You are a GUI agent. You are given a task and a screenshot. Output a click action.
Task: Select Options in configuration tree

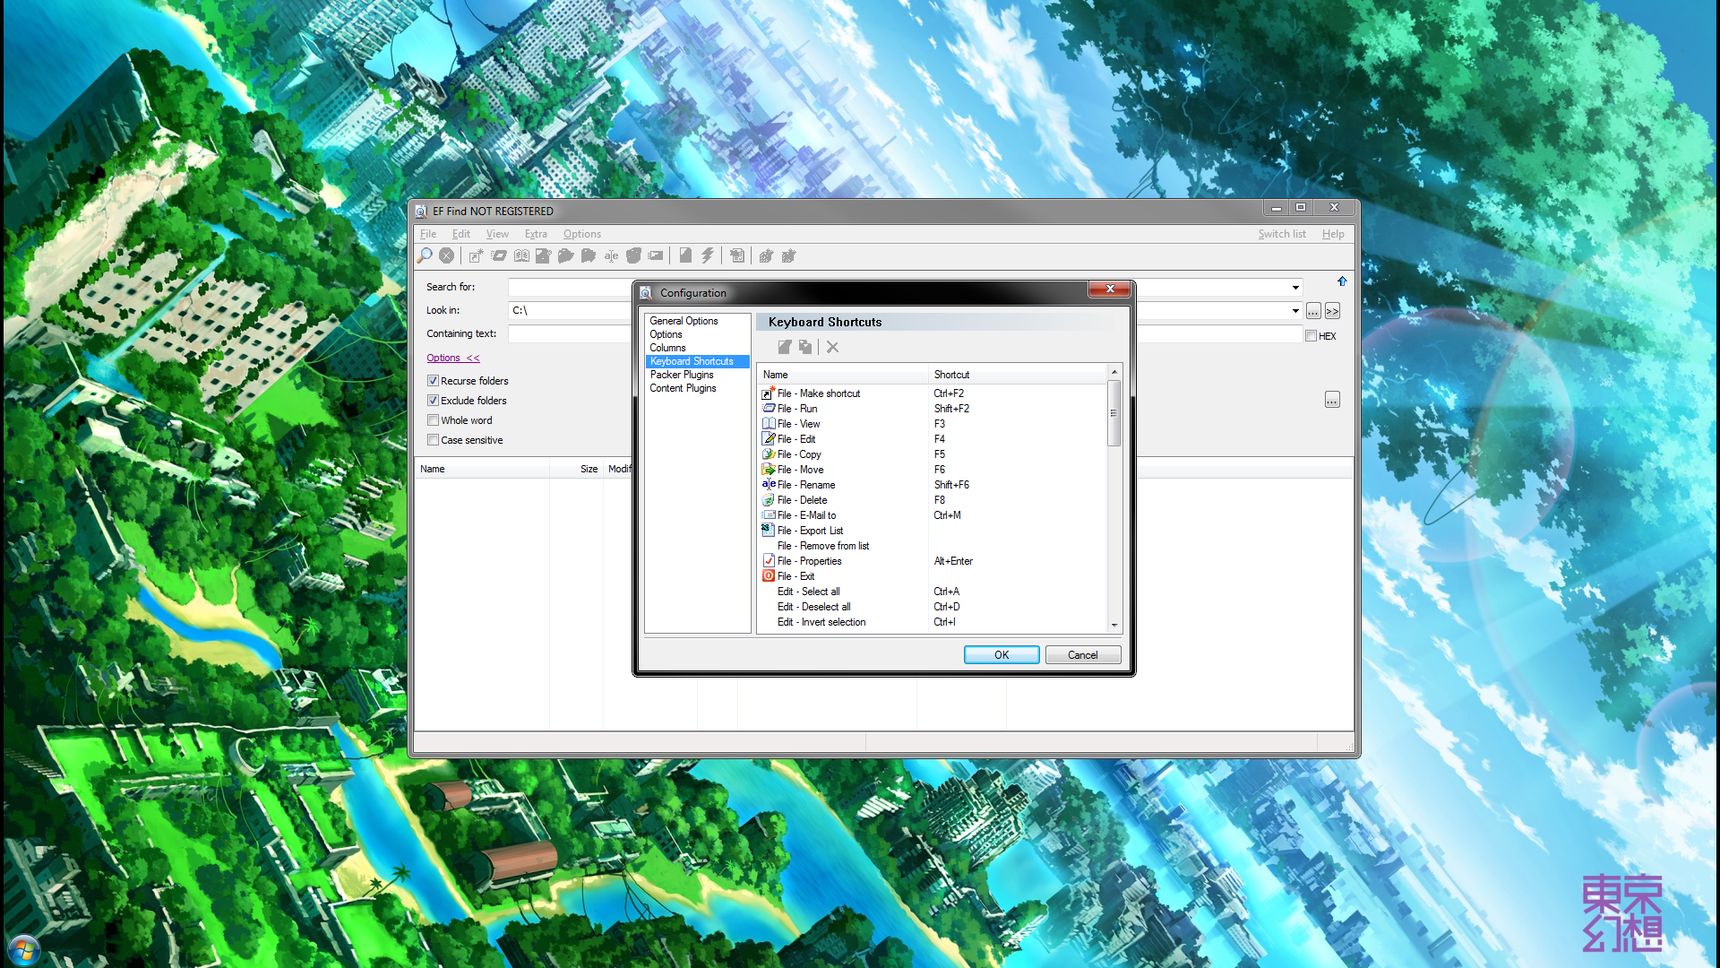(x=666, y=335)
